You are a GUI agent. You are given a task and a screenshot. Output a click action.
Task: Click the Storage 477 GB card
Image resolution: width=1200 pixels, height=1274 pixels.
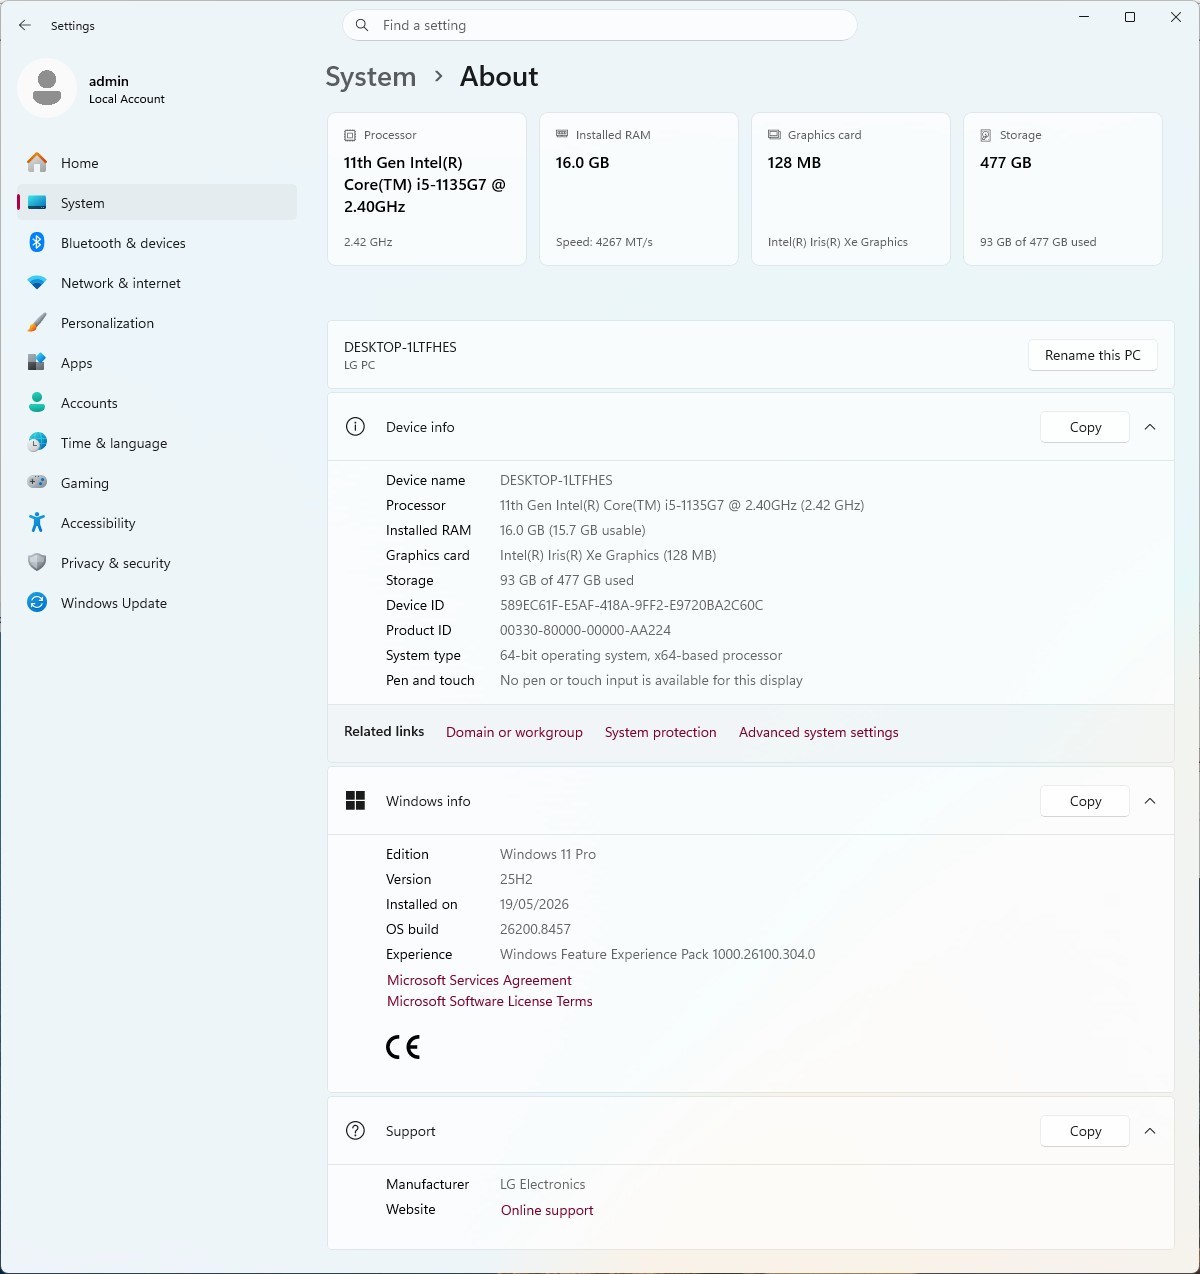tap(1062, 189)
